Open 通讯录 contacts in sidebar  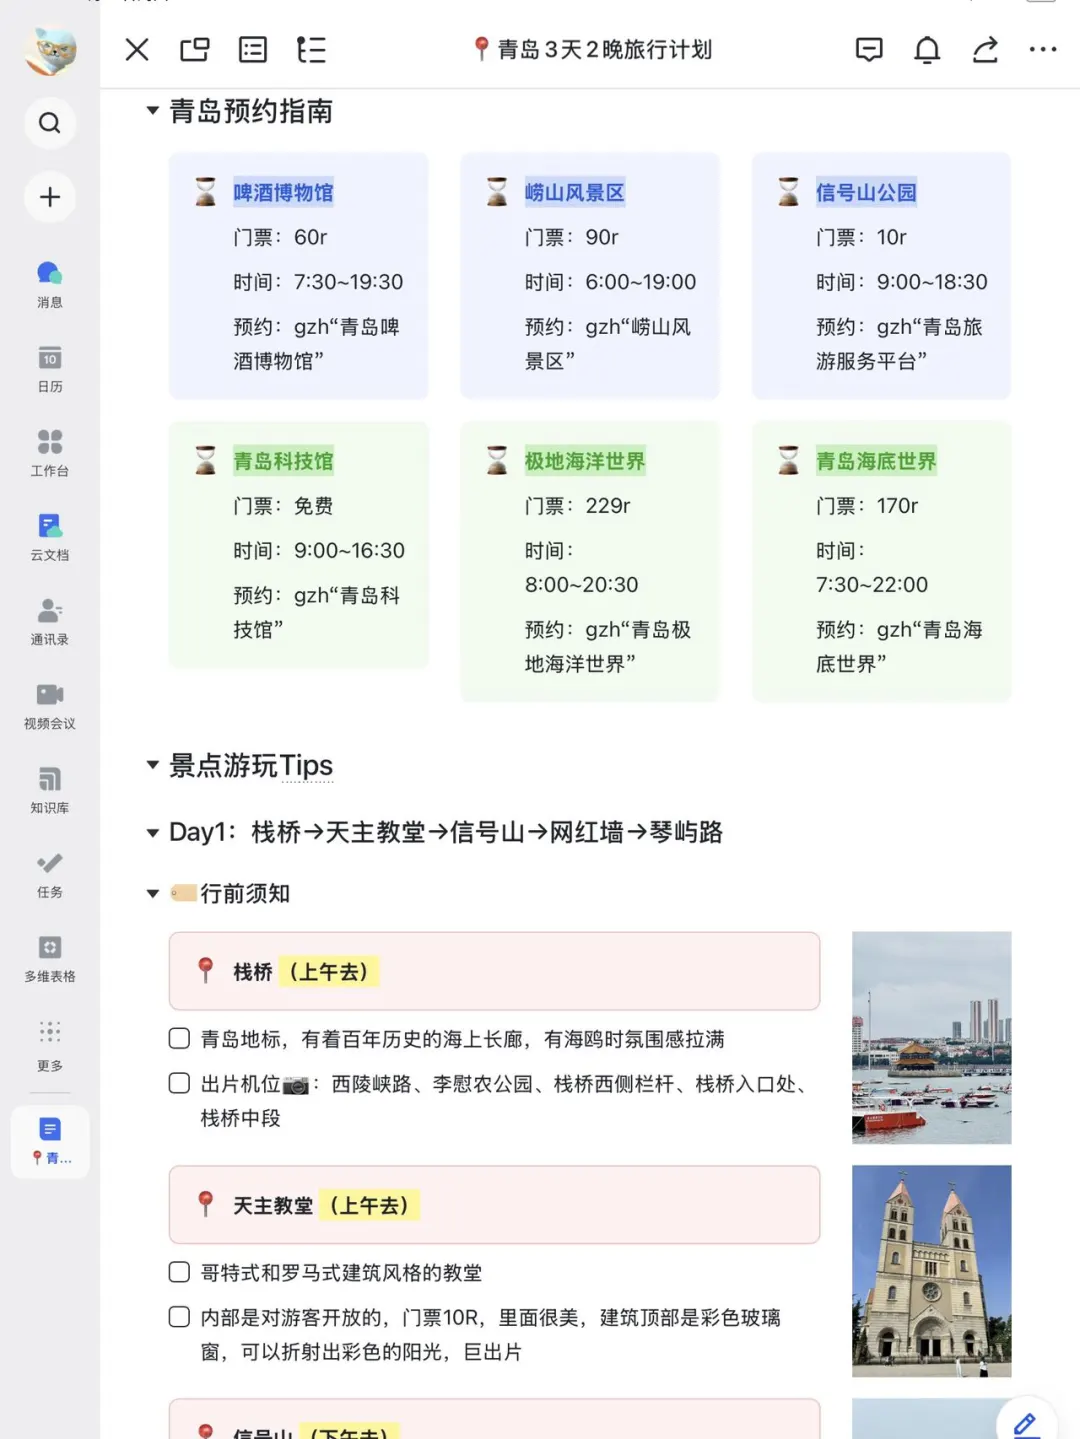(50, 622)
